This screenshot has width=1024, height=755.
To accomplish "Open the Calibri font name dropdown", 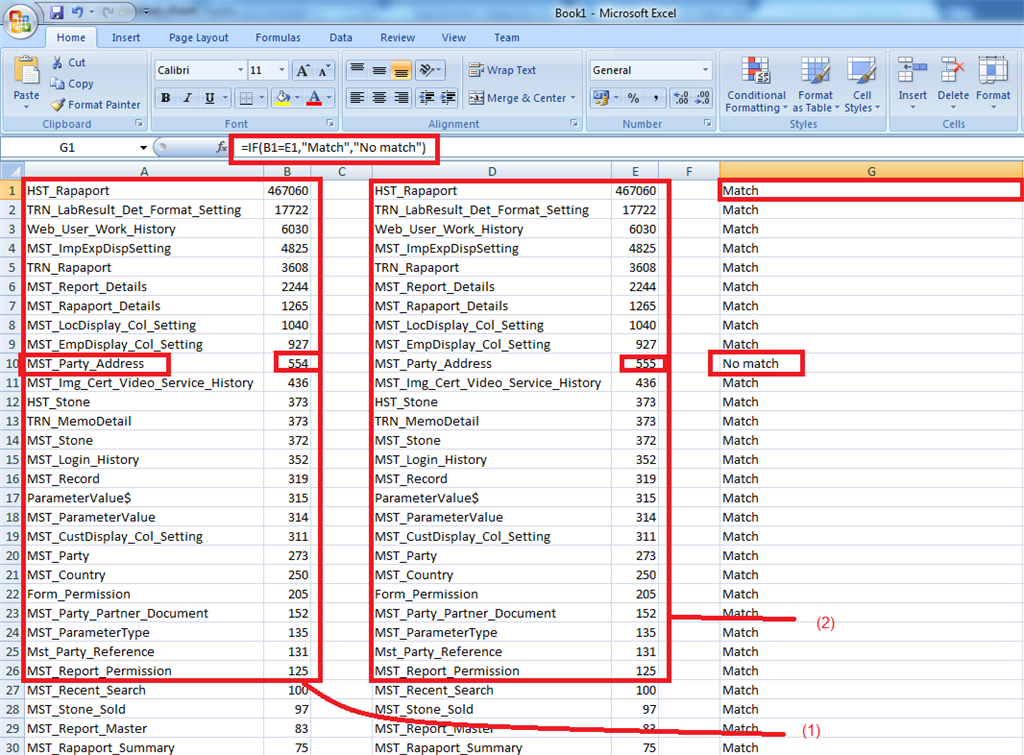I will (240, 70).
